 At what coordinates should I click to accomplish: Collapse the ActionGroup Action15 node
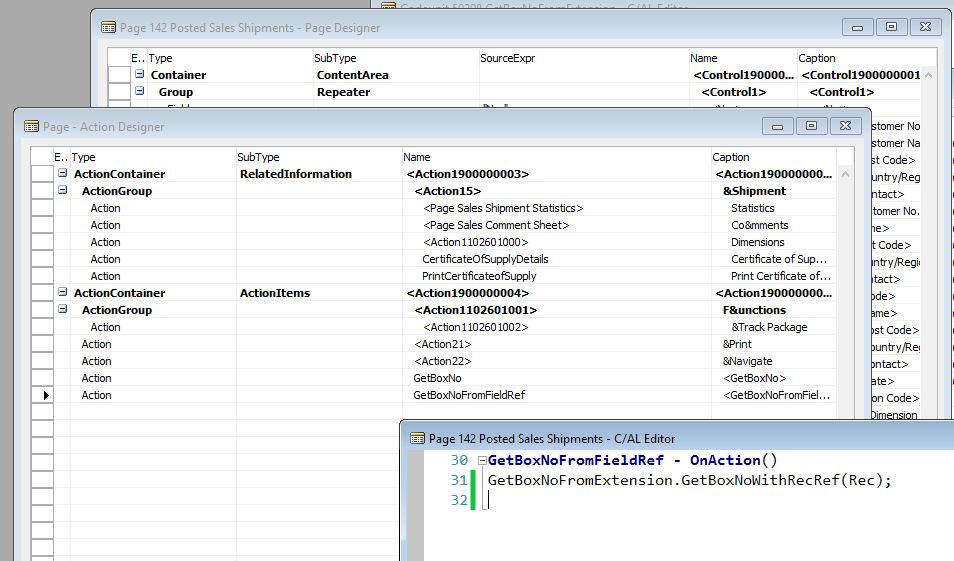(x=63, y=191)
